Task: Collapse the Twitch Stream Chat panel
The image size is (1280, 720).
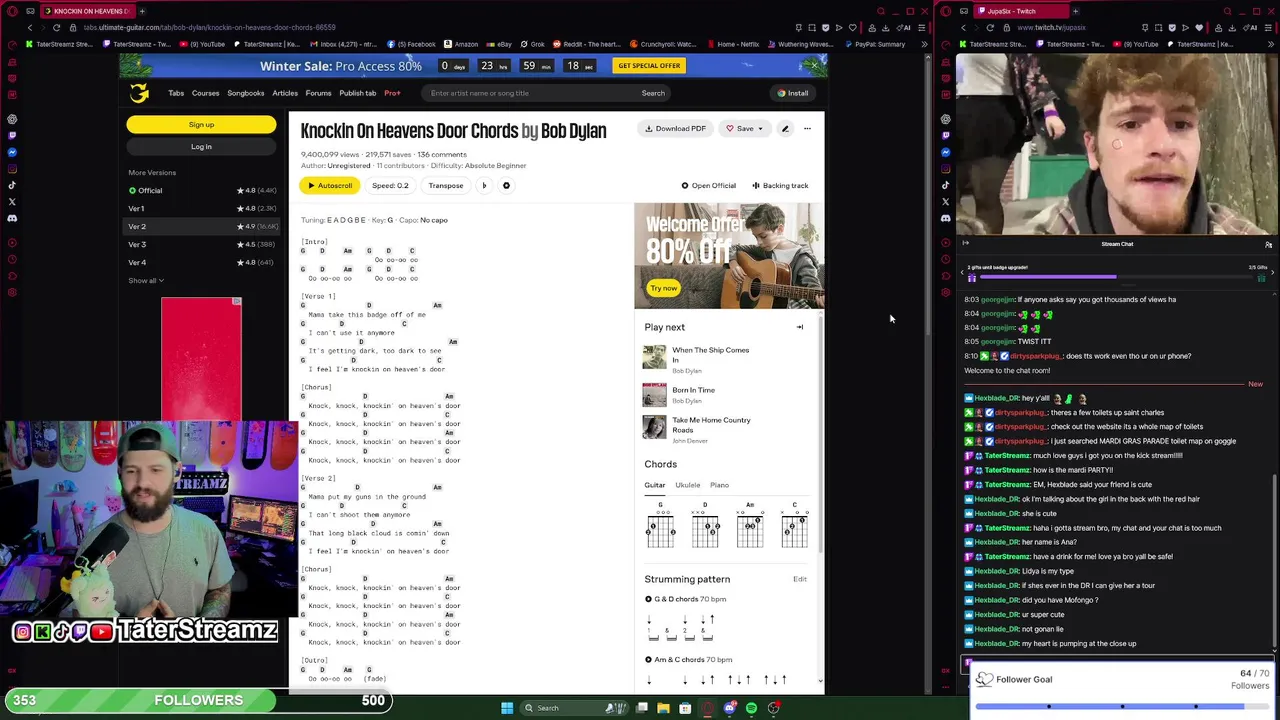Action: (x=965, y=244)
